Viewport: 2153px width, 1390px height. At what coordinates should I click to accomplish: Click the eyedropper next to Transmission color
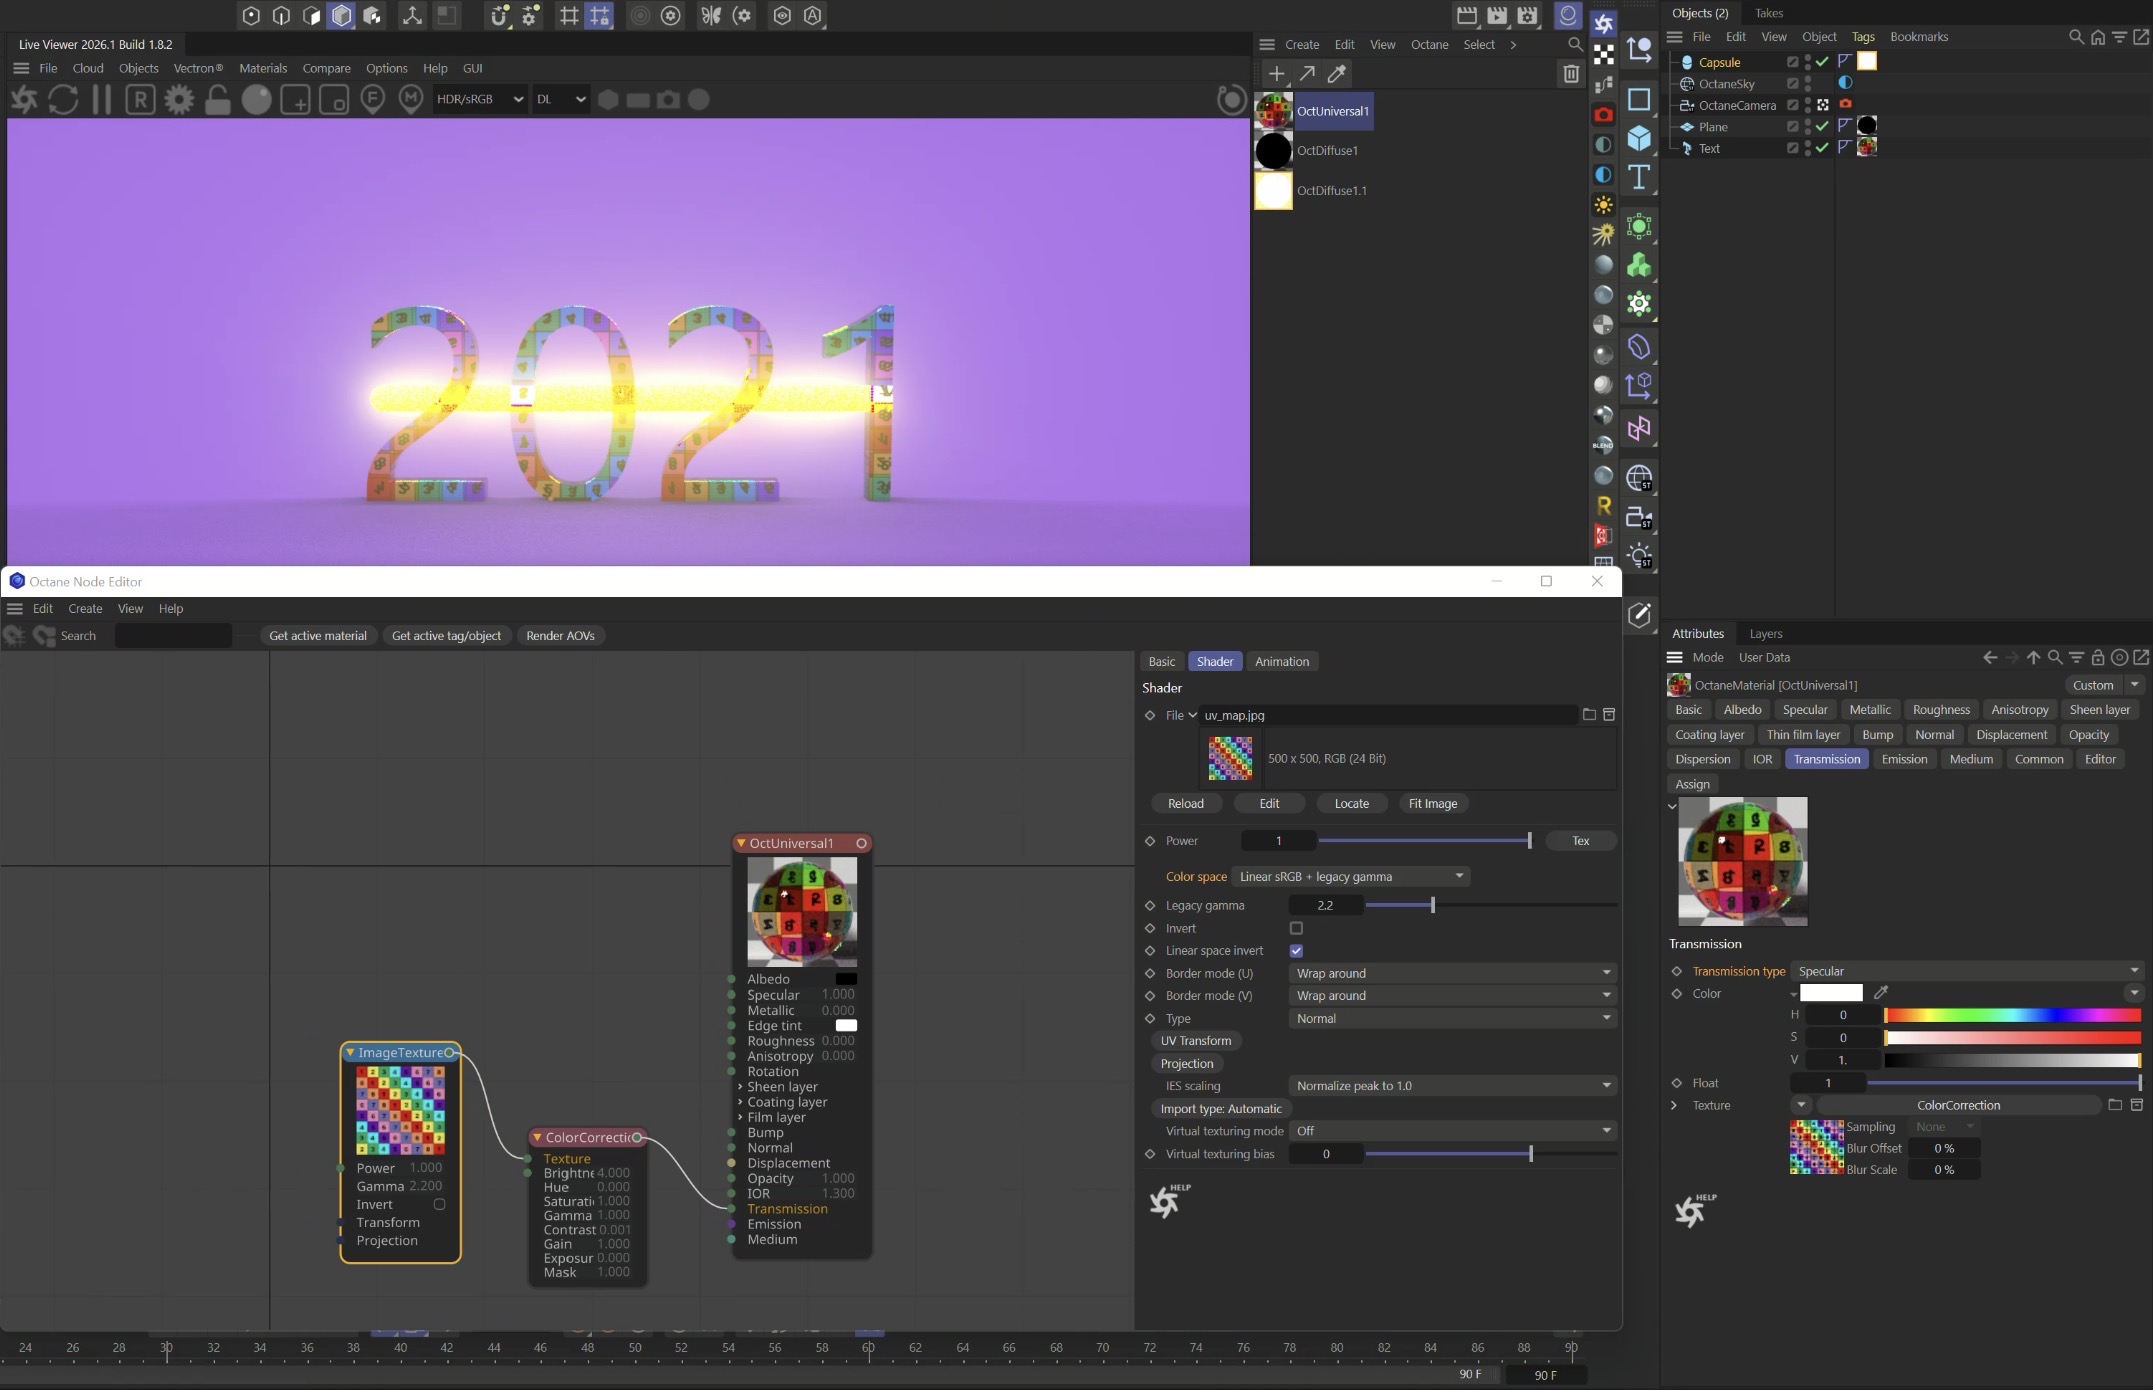point(1881,993)
